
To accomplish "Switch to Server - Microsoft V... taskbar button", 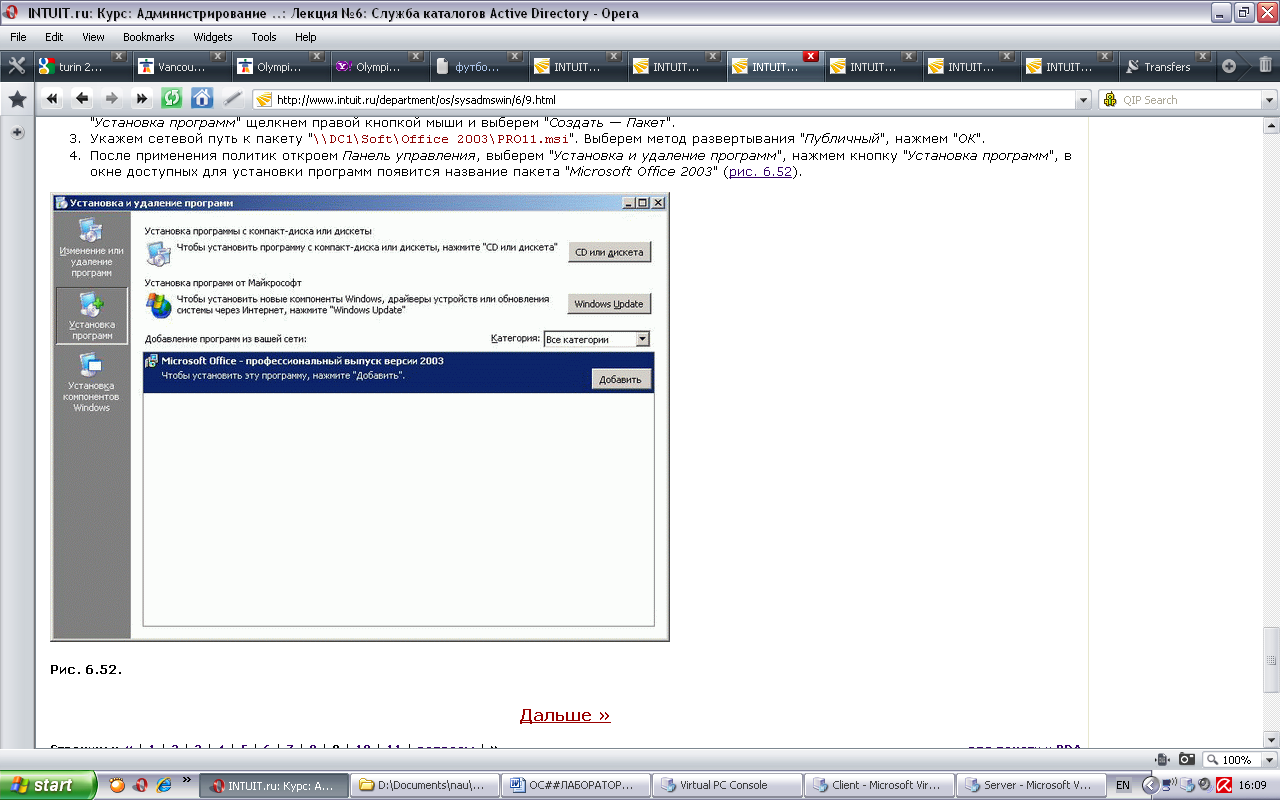I will [1030, 785].
